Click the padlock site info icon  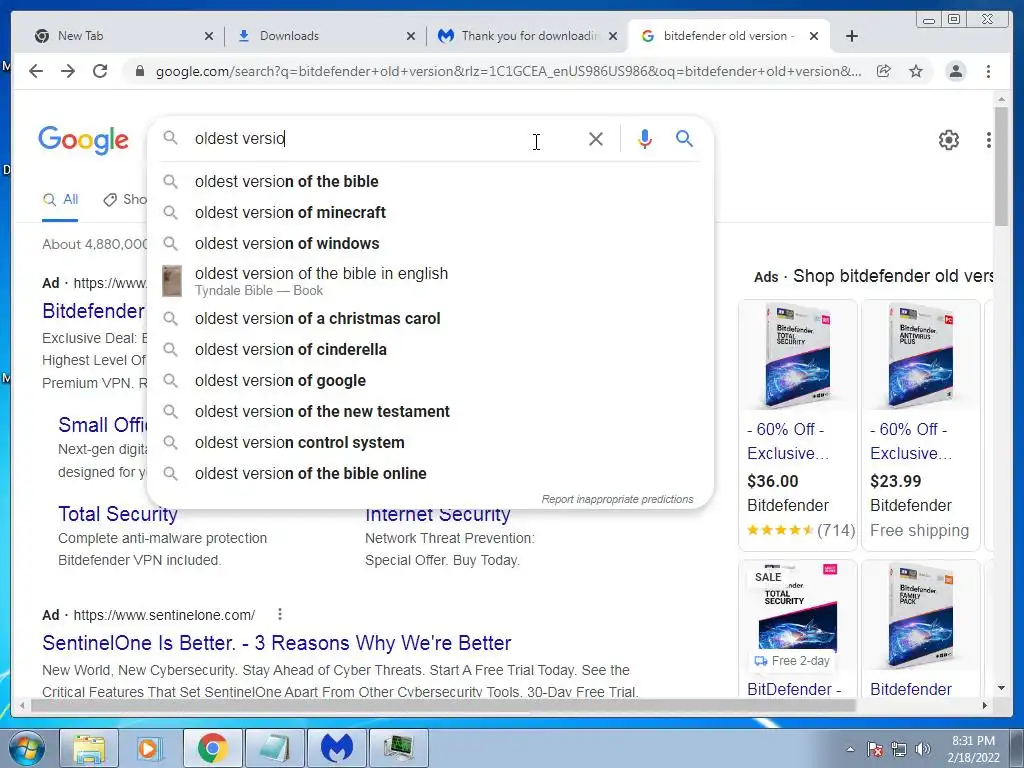(139, 71)
